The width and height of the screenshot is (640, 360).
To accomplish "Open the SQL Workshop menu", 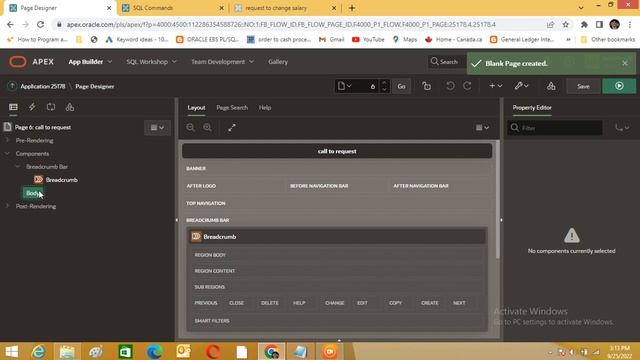I will [x=151, y=62].
